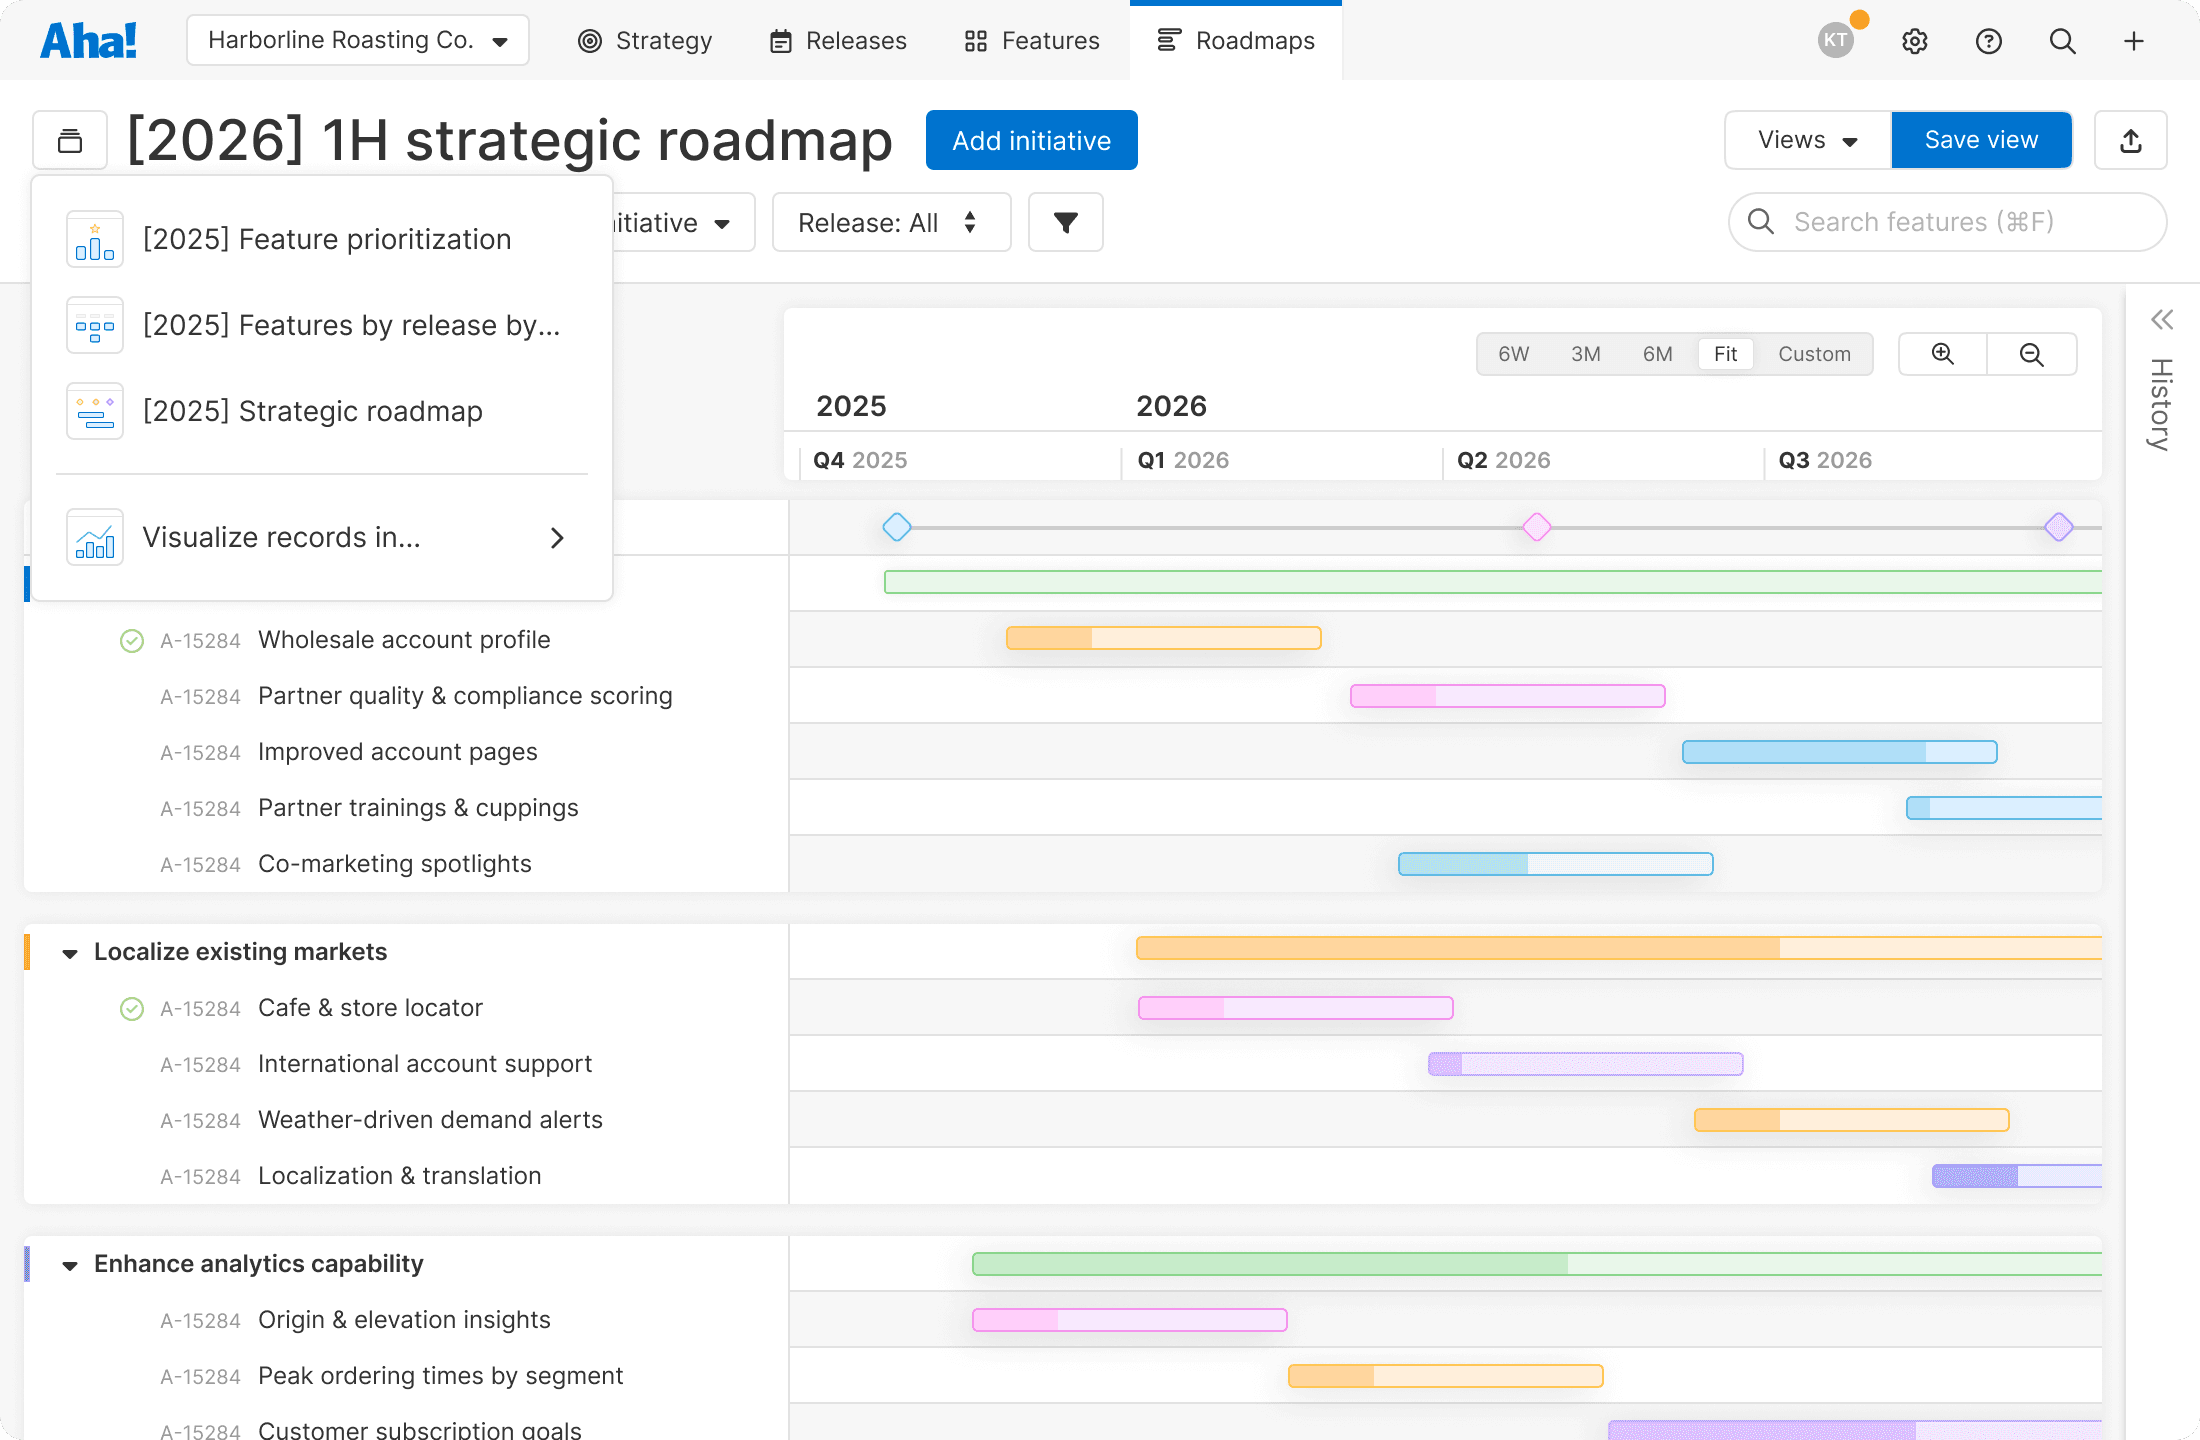Click the zoom in timeline icon

pyautogui.click(x=1942, y=354)
